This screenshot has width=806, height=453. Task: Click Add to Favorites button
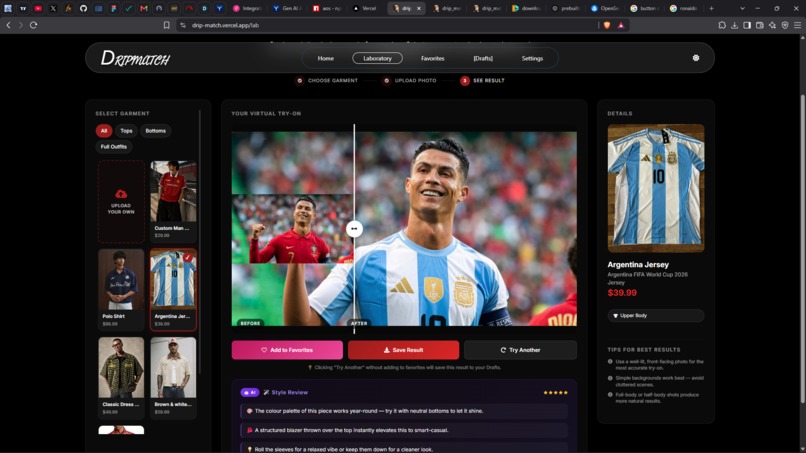pyautogui.click(x=287, y=350)
